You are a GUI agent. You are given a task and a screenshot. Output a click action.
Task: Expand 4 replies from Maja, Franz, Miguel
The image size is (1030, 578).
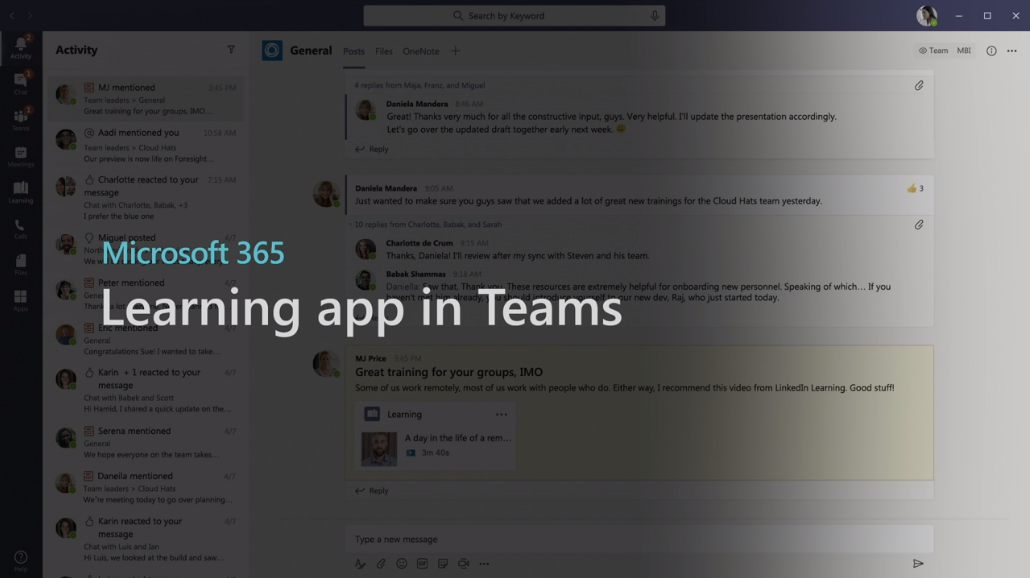click(419, 85)
